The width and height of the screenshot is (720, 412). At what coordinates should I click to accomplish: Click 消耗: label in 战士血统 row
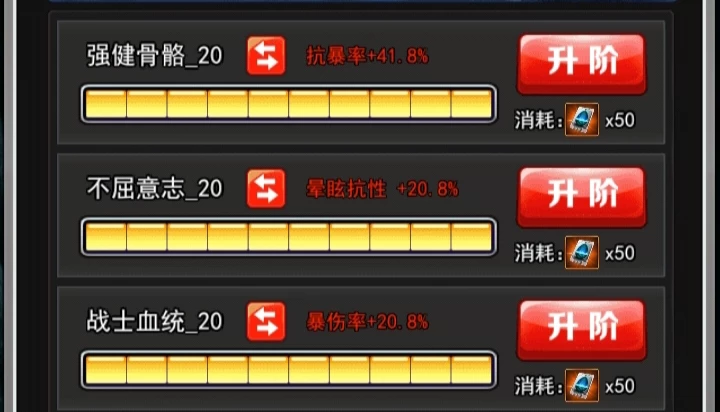538,386
